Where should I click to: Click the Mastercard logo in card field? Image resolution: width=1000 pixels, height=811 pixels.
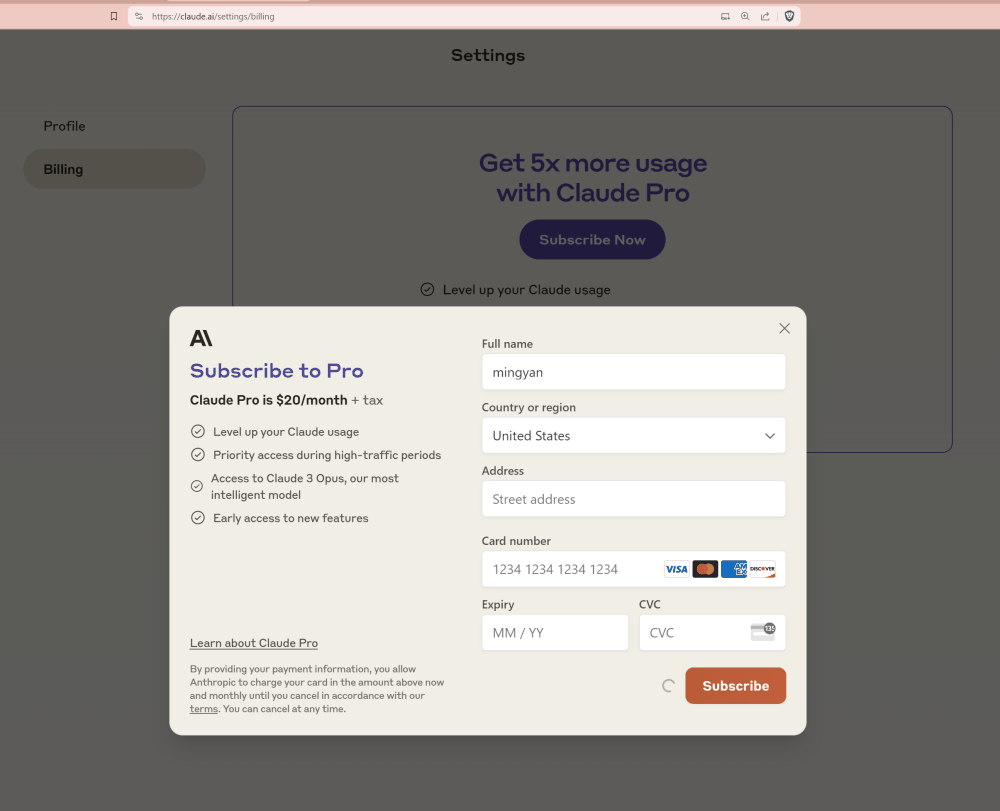pos(705,569)
